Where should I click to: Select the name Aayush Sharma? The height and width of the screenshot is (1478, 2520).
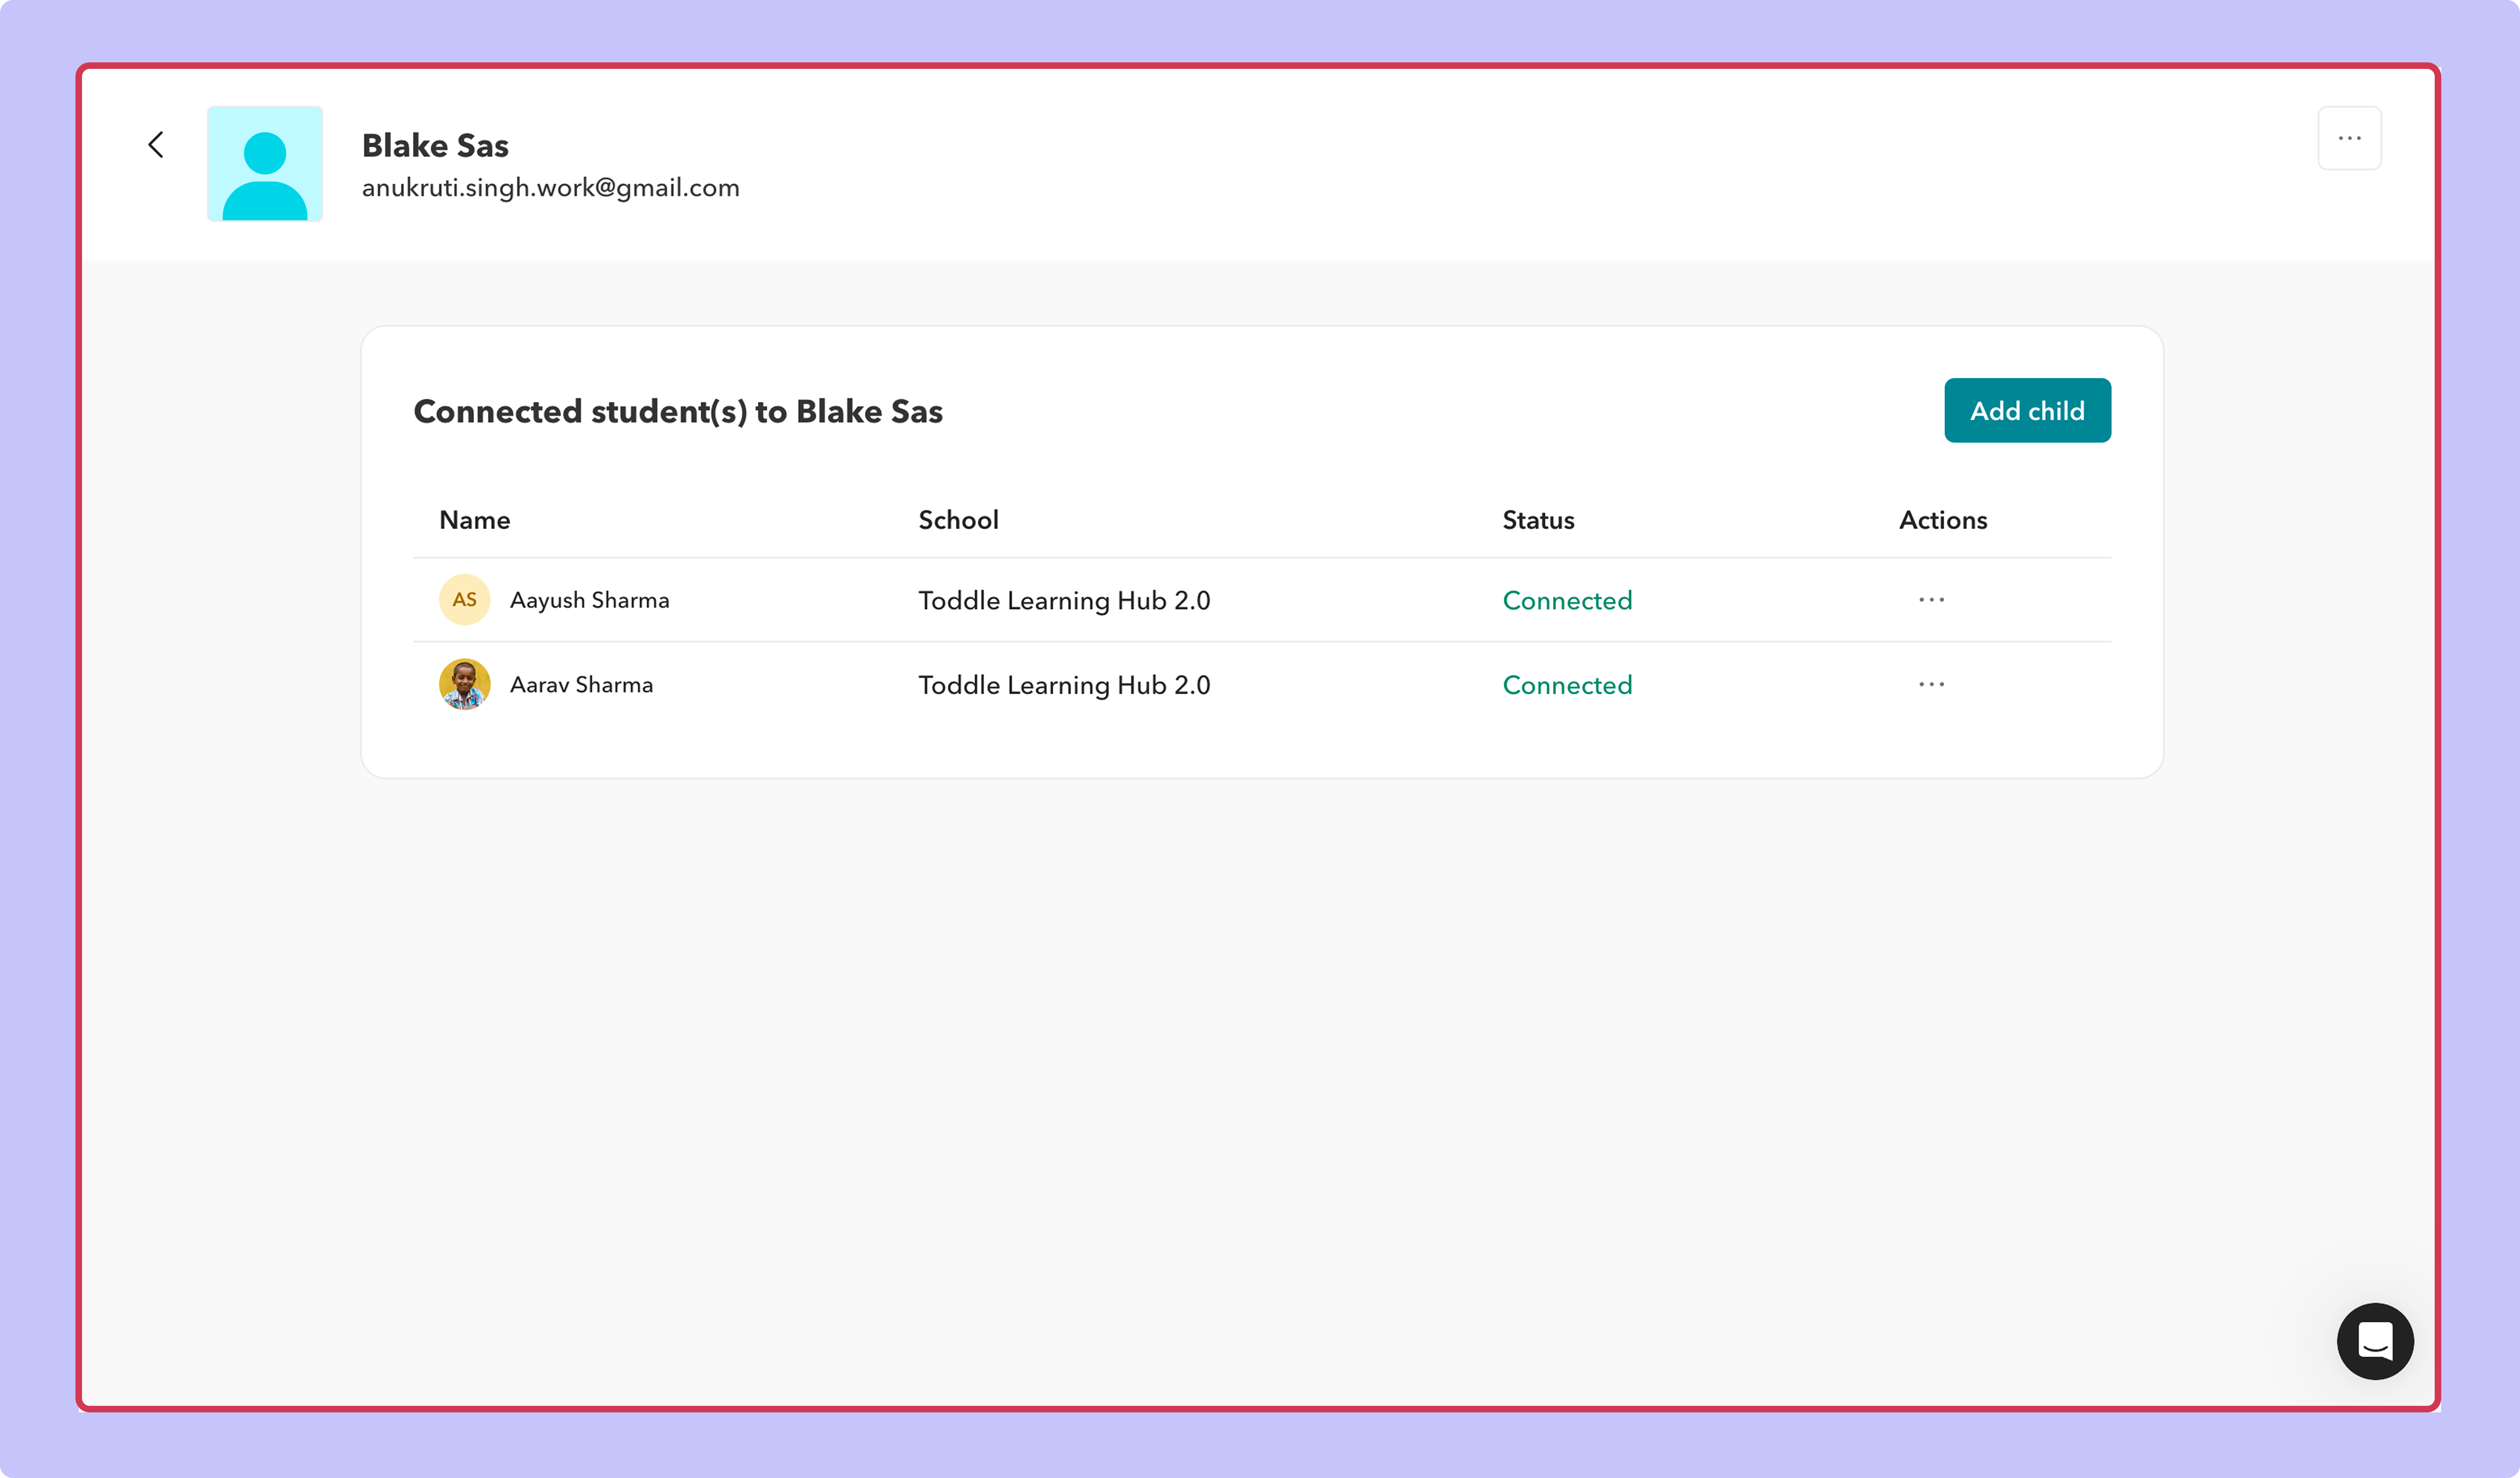pos(589,600)
